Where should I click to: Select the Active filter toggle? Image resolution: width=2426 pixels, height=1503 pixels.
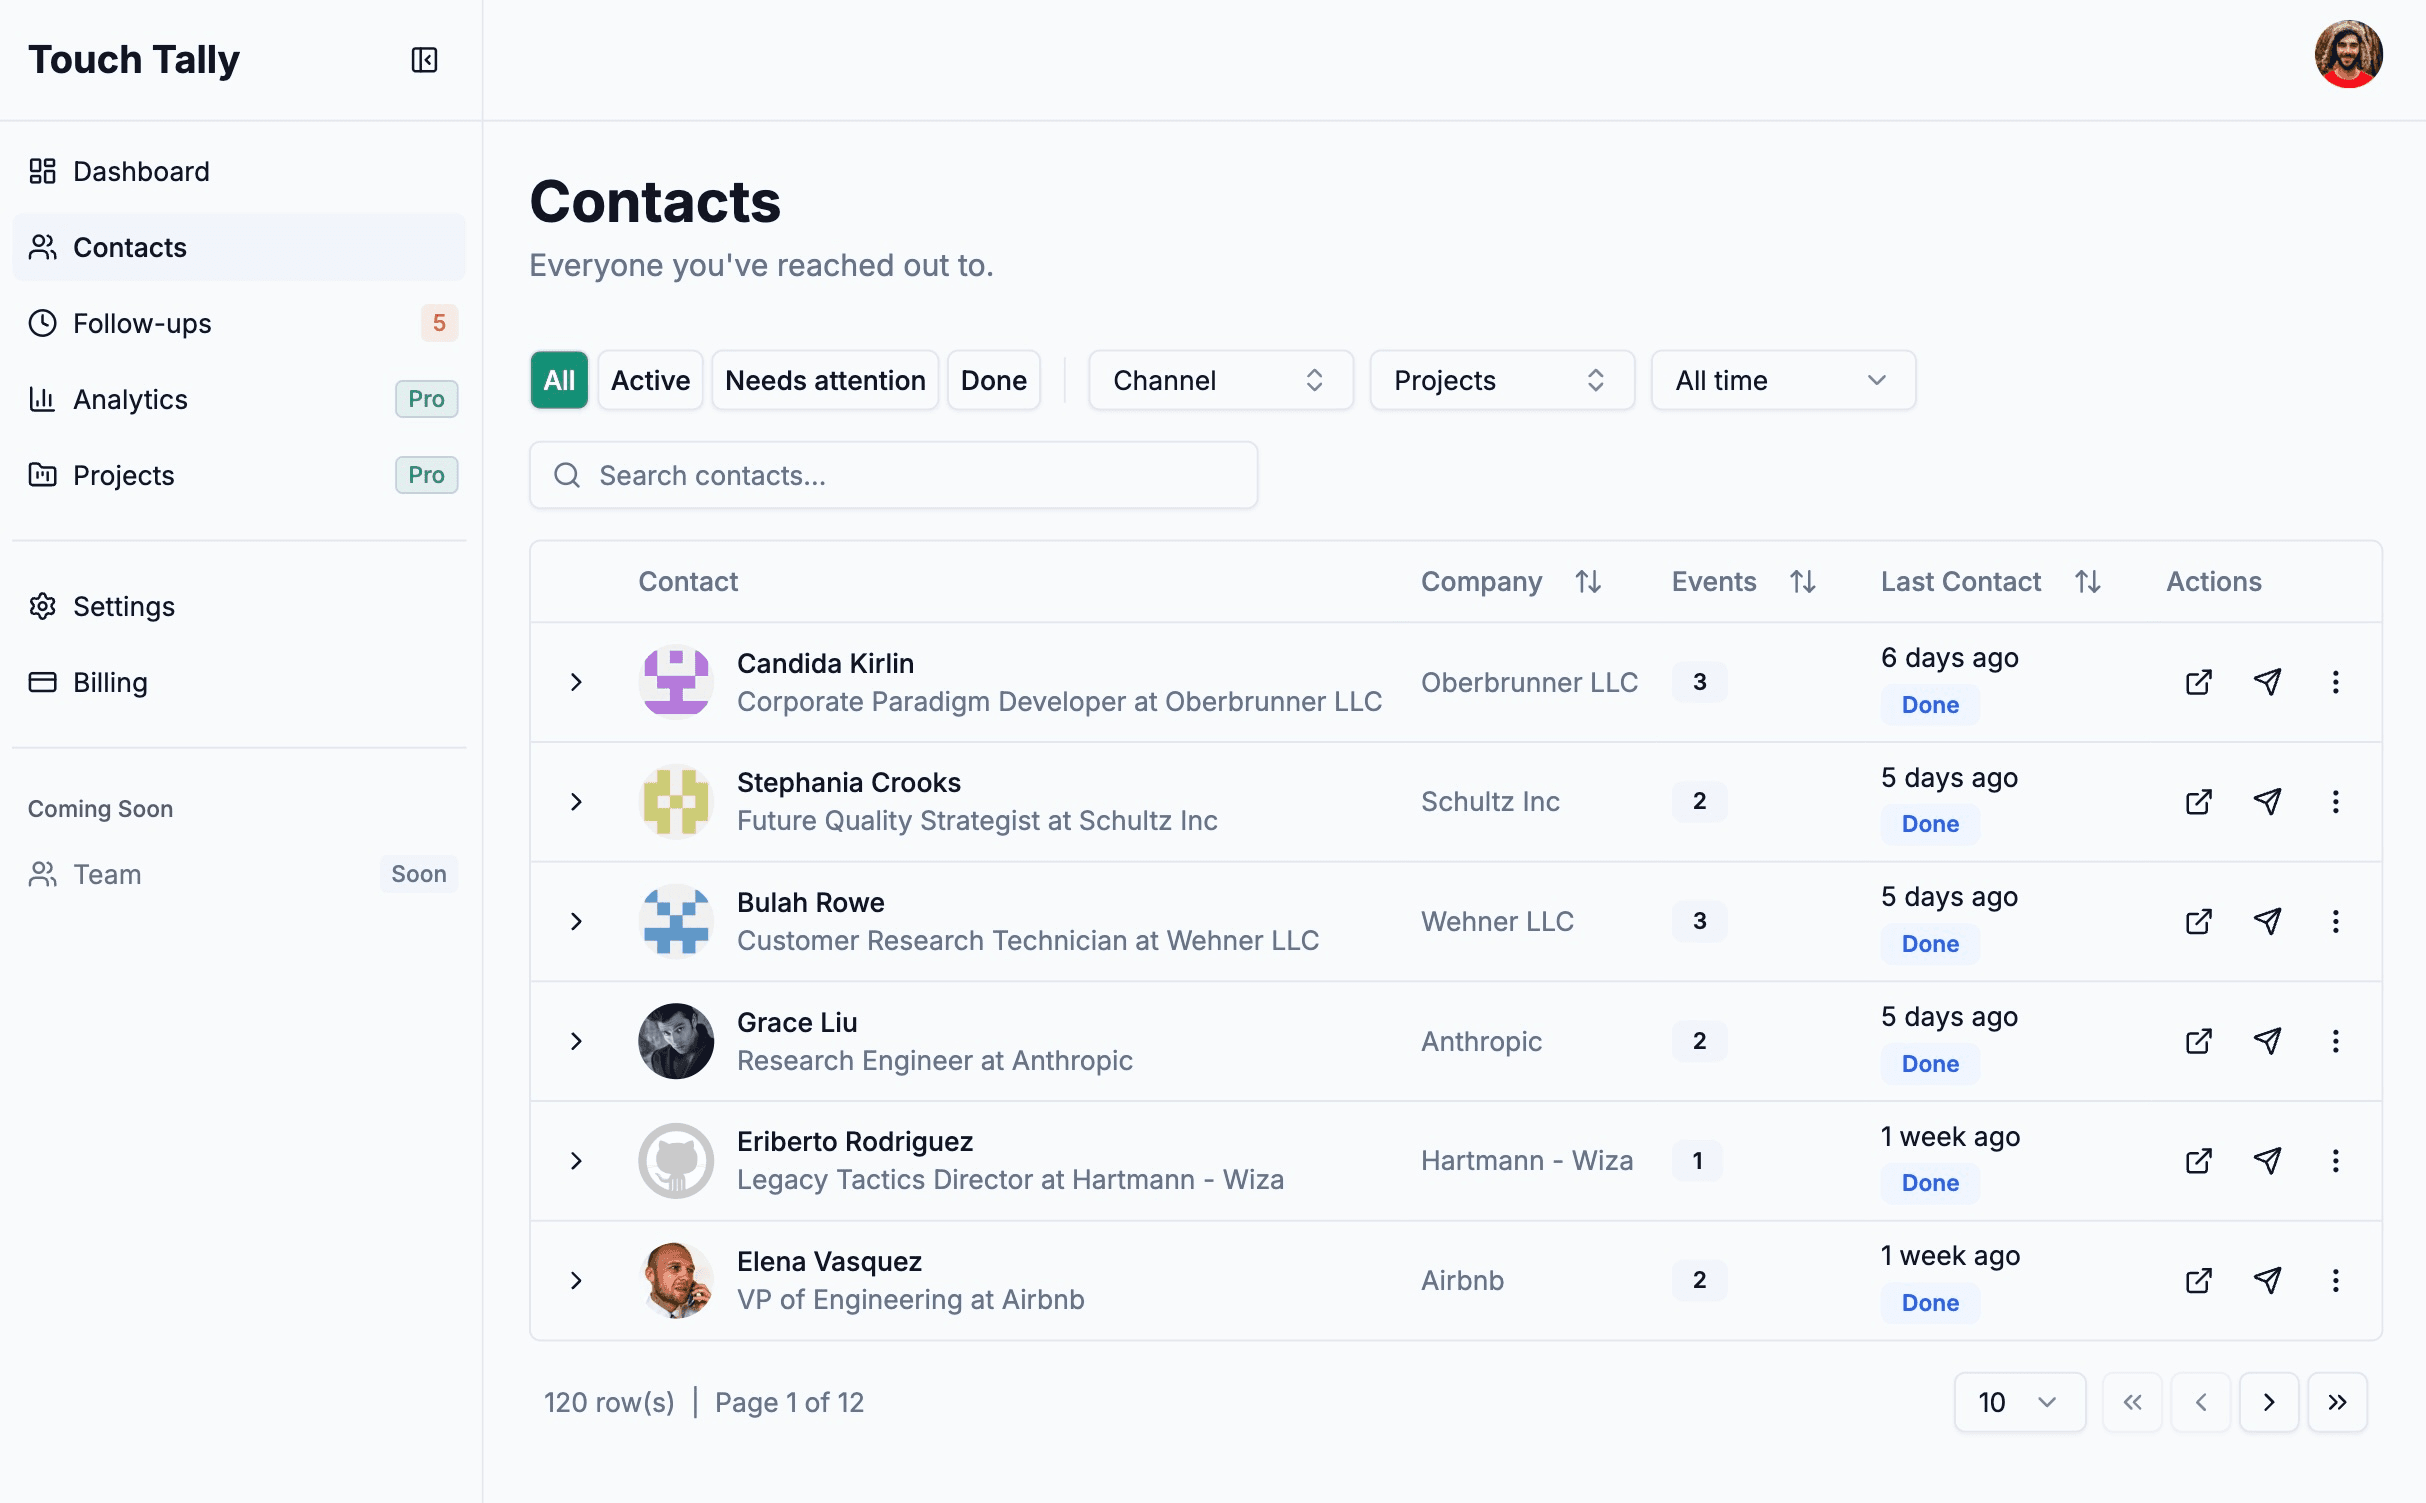650,380
